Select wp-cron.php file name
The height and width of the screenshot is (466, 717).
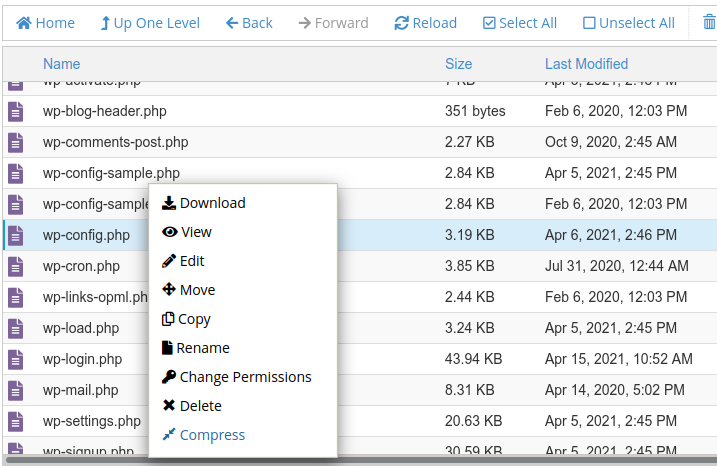click(81, 266)
